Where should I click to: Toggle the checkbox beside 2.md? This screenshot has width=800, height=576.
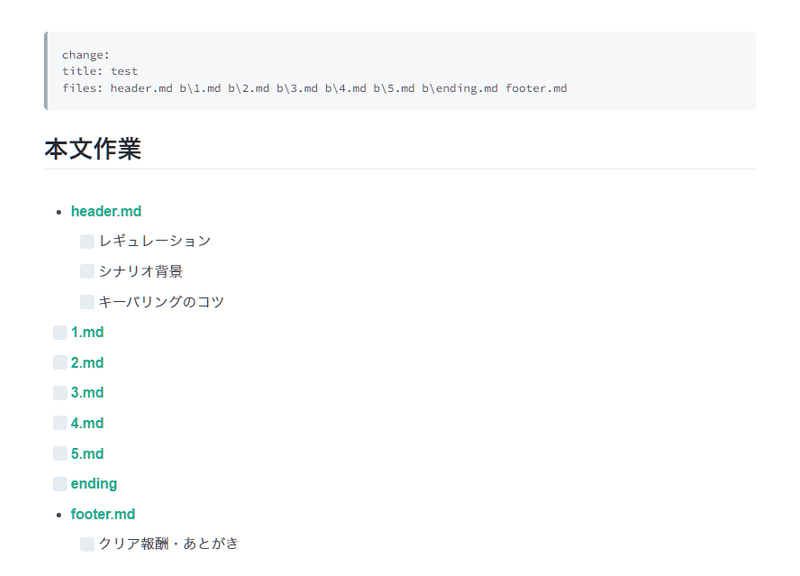point(60,362)
